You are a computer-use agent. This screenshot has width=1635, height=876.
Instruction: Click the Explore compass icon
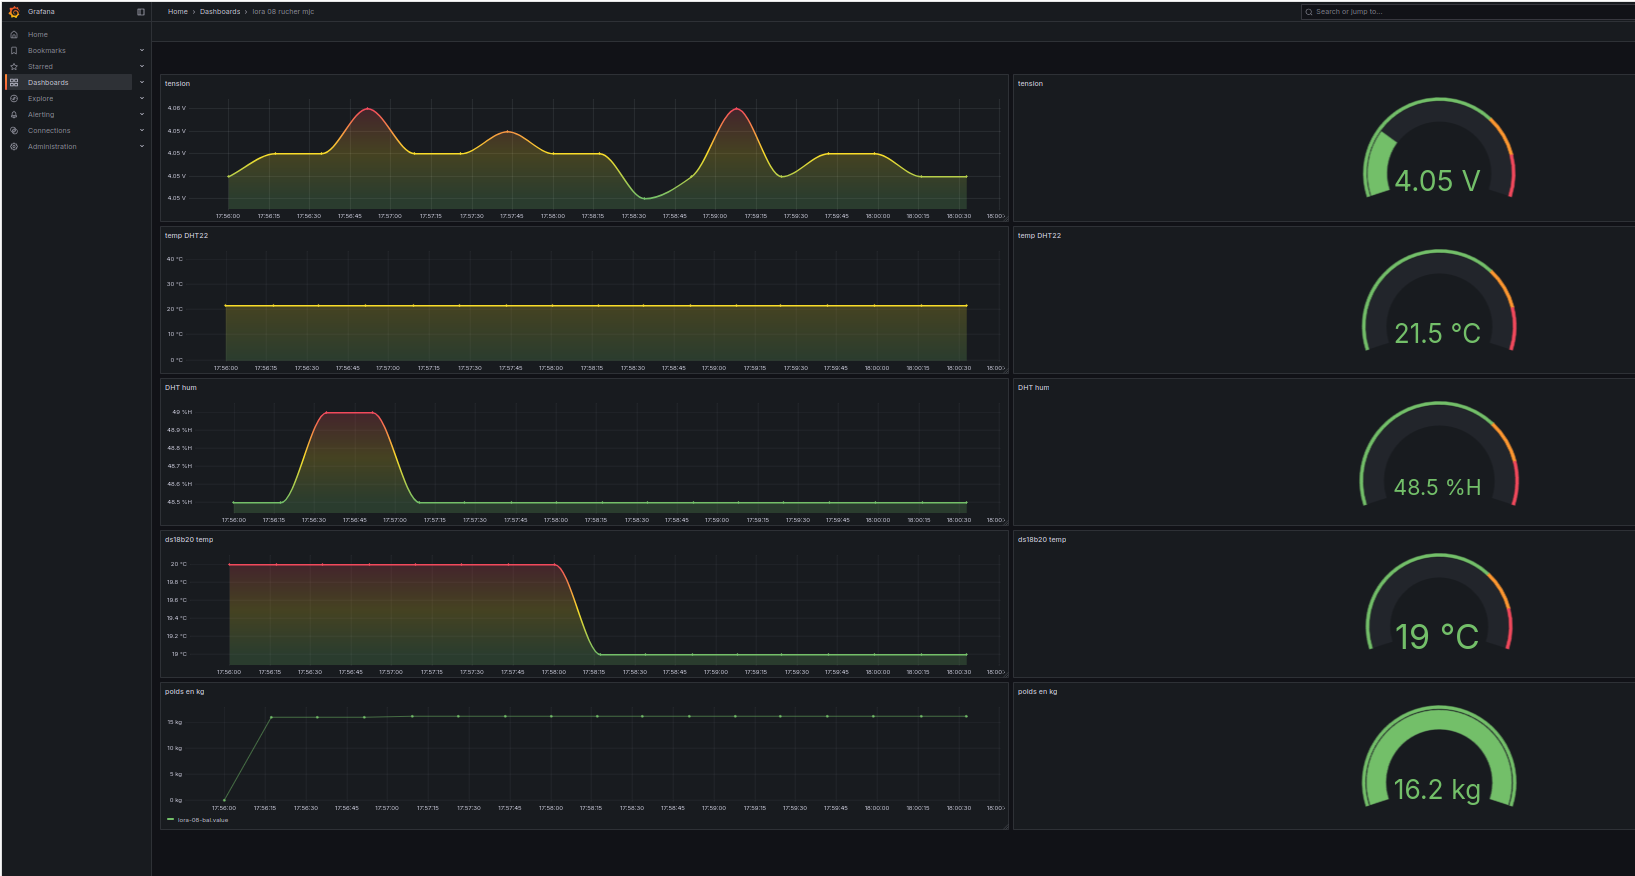tap(14, 99)
